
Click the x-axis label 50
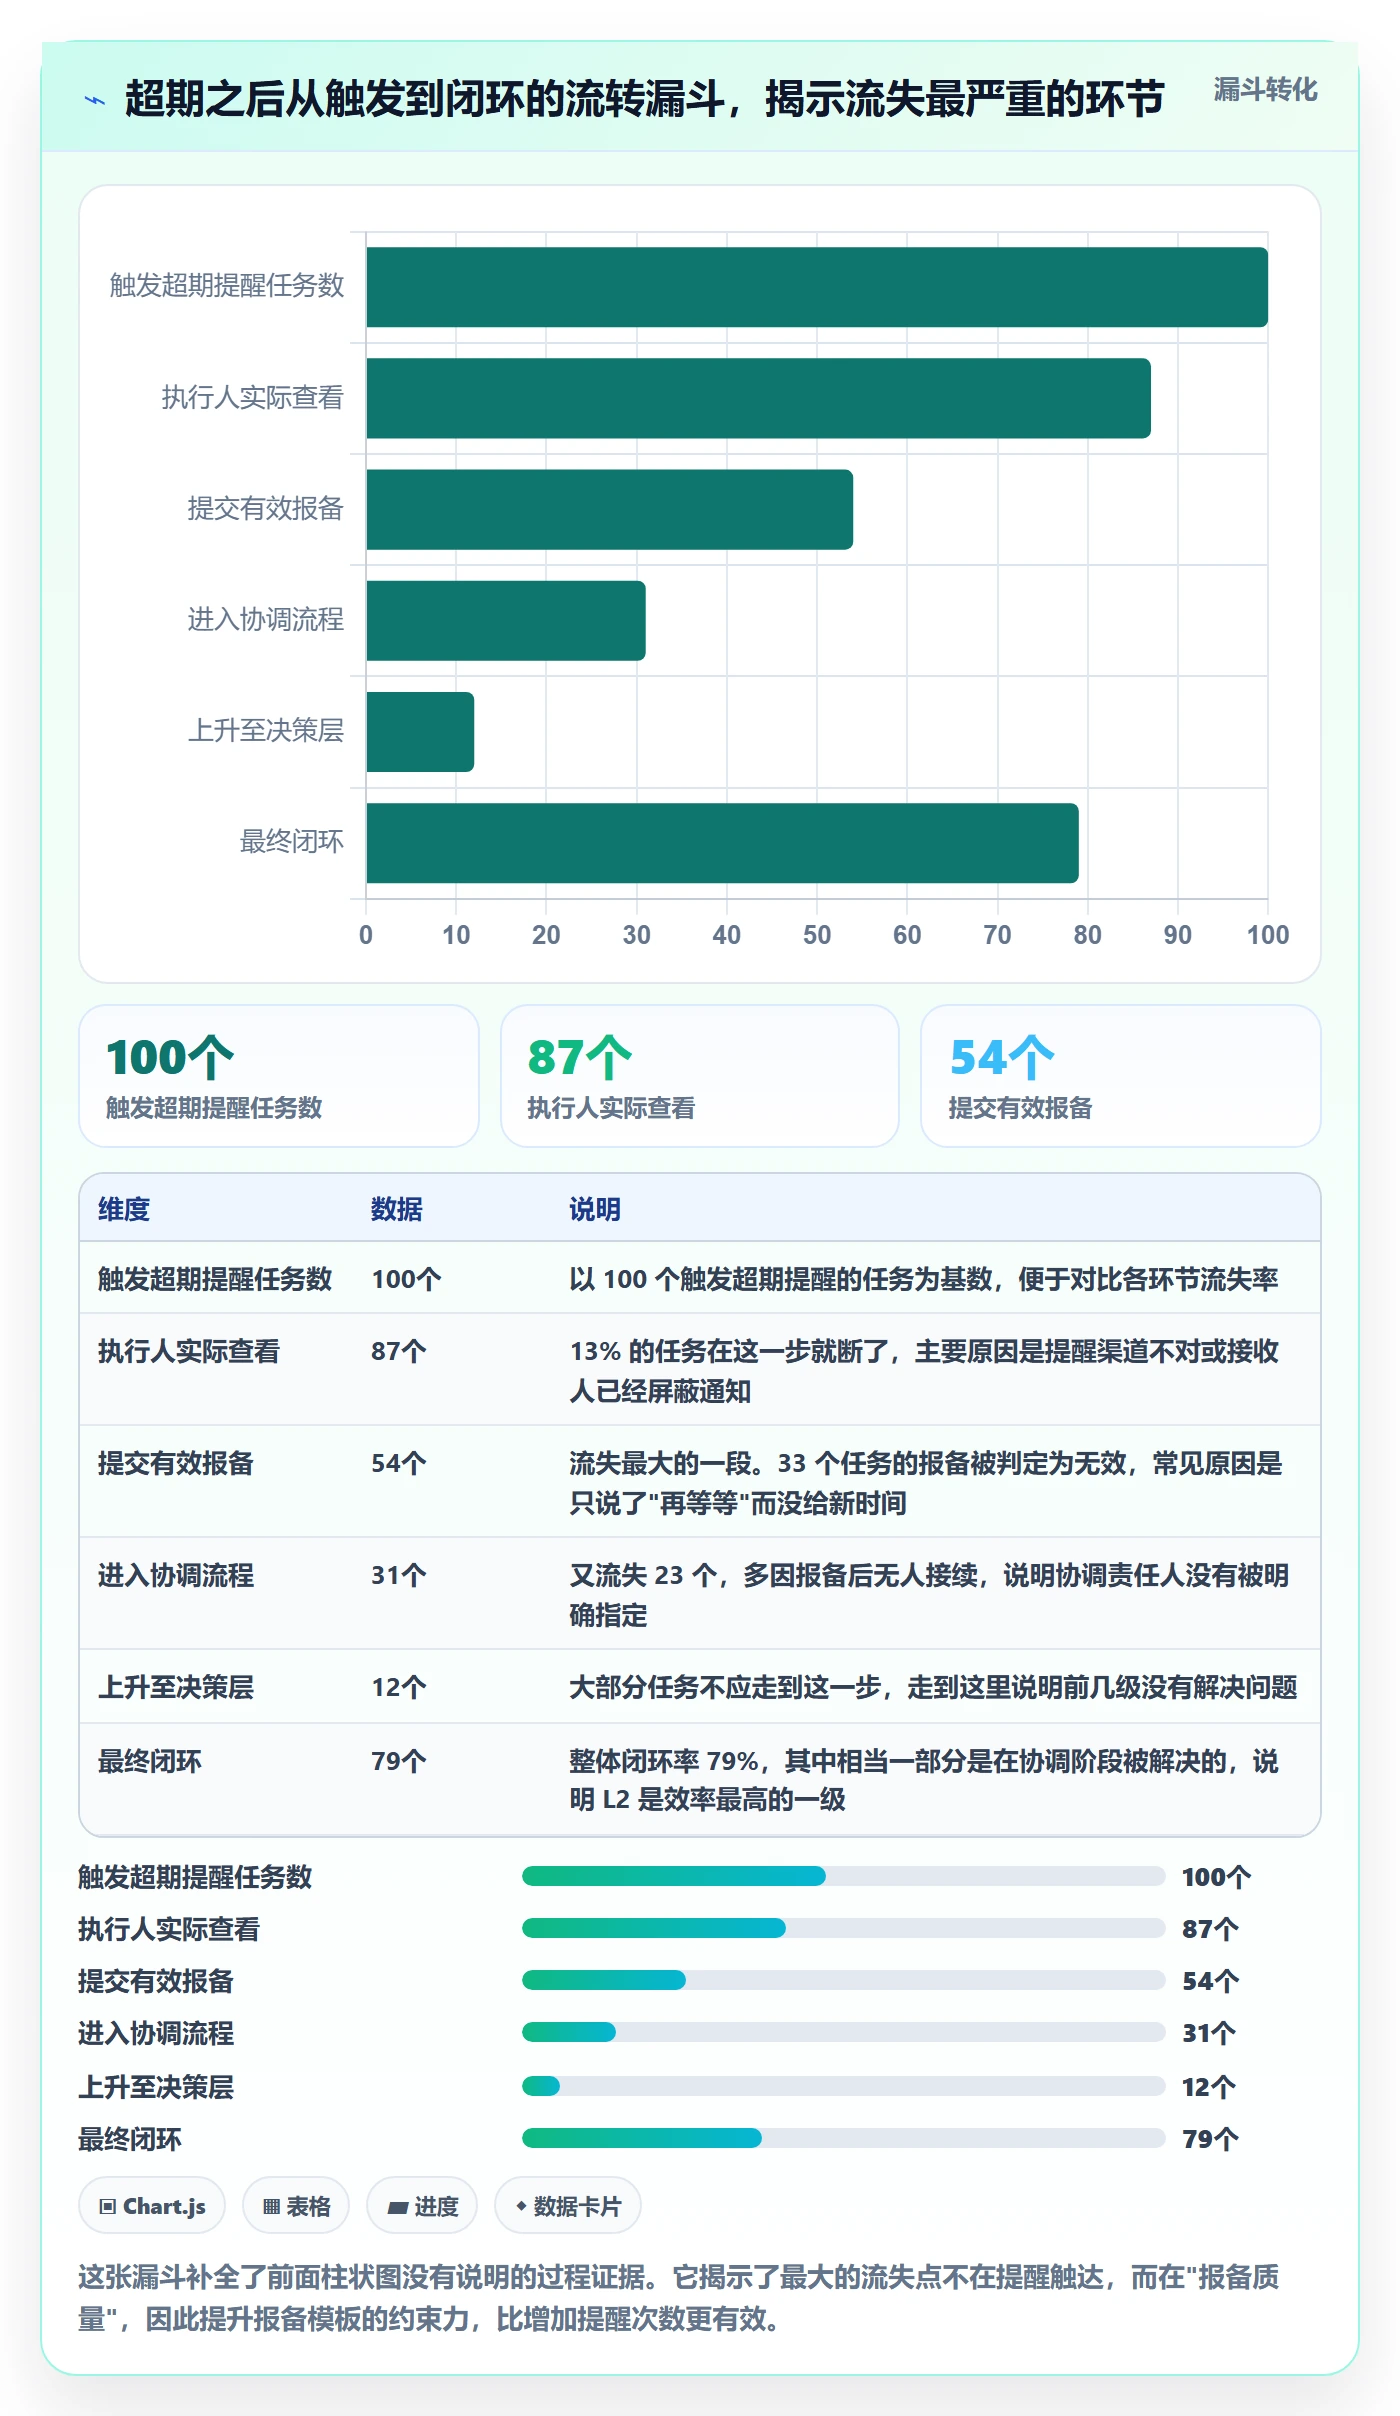[817, 935]
